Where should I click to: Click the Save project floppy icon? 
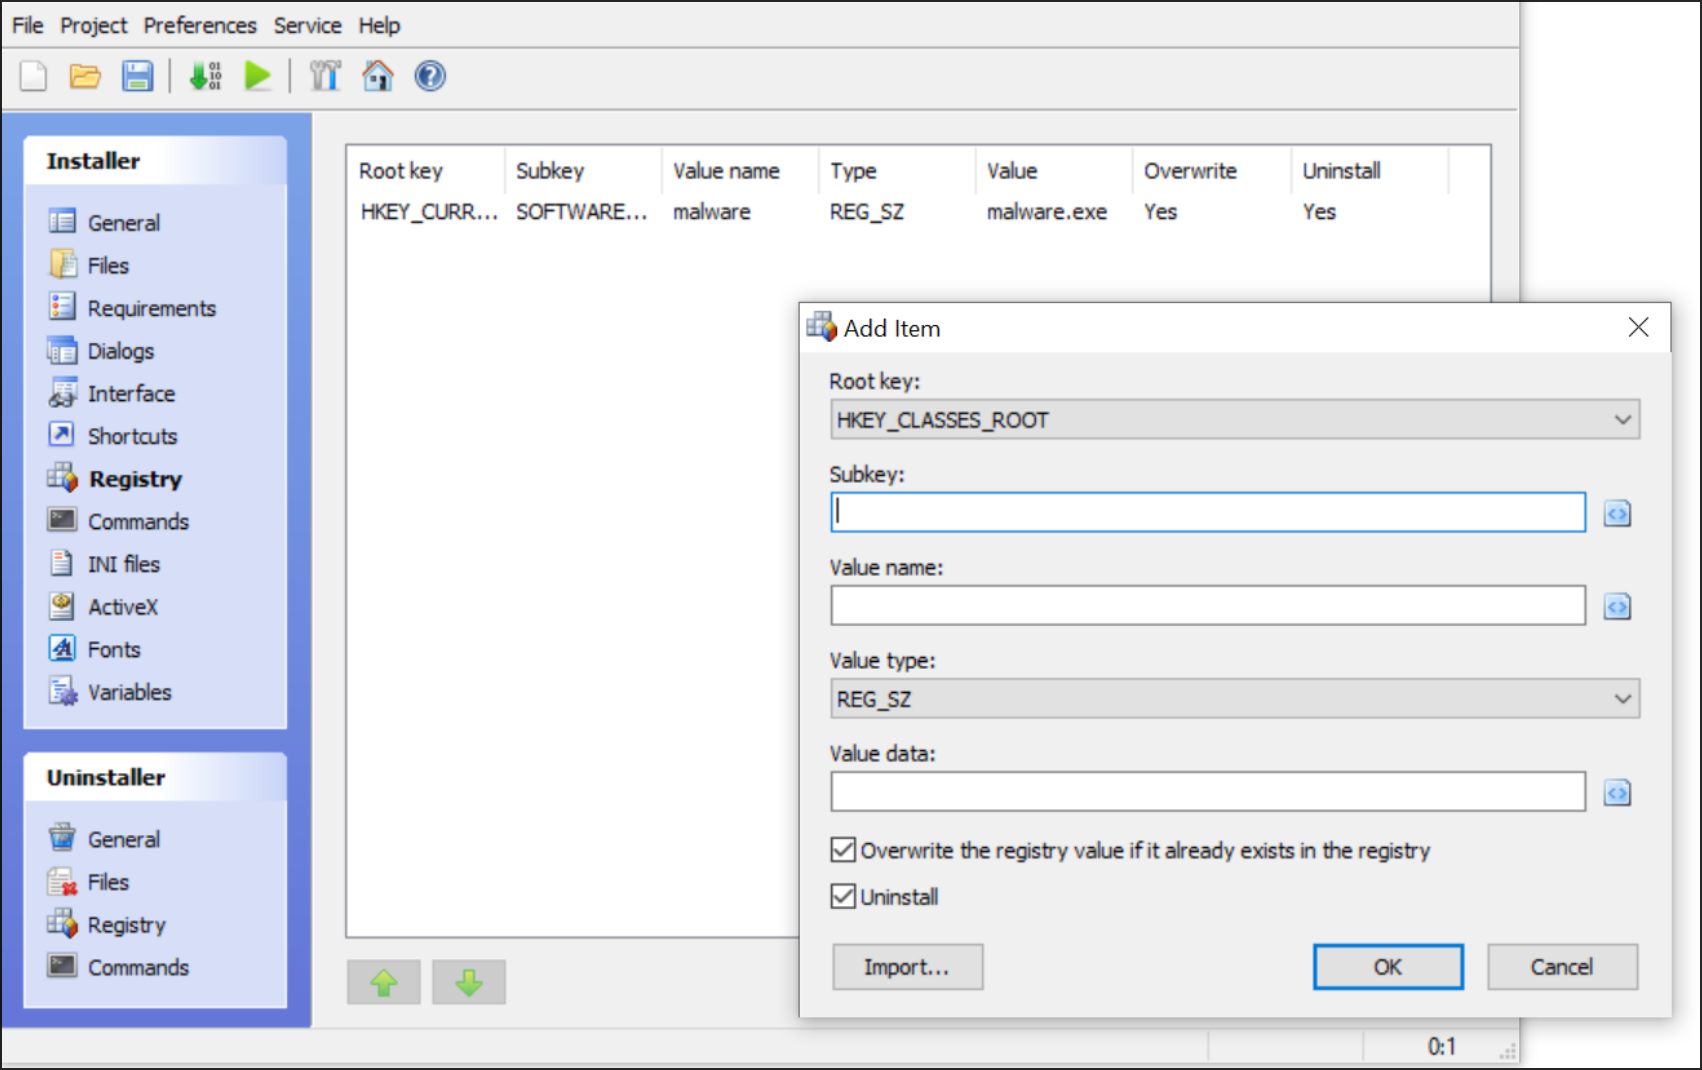click(137, 77)
